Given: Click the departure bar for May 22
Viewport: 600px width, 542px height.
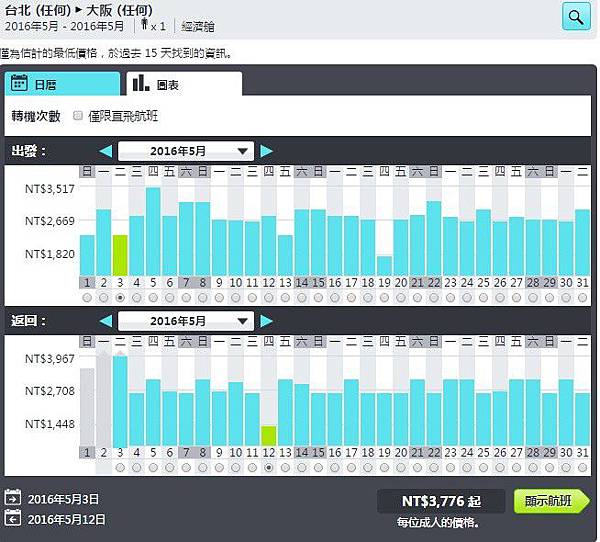Looking at the screenshot, I should click(434, 238).
